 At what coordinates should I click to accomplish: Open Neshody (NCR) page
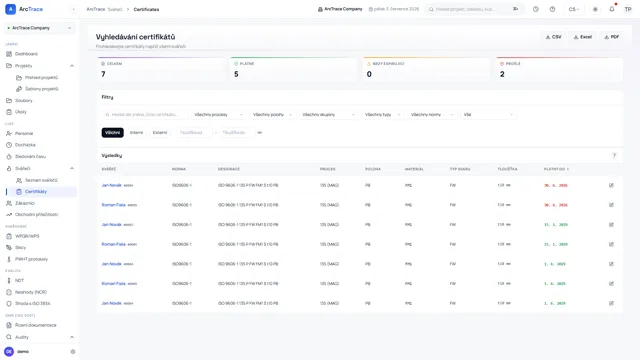pyautogui.click(x=31, y=292)
